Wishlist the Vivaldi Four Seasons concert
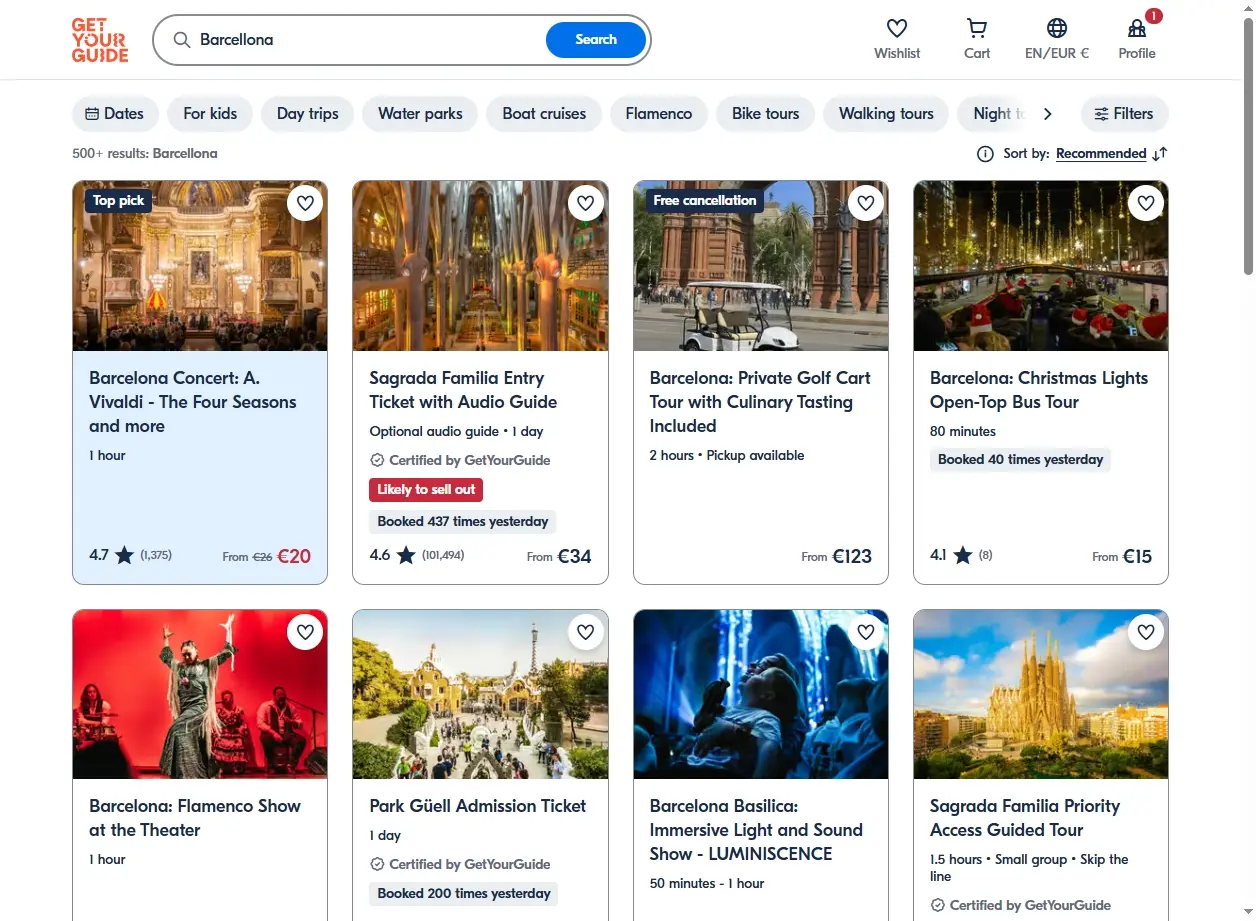The image size is (1256, 921). (305, 203)
